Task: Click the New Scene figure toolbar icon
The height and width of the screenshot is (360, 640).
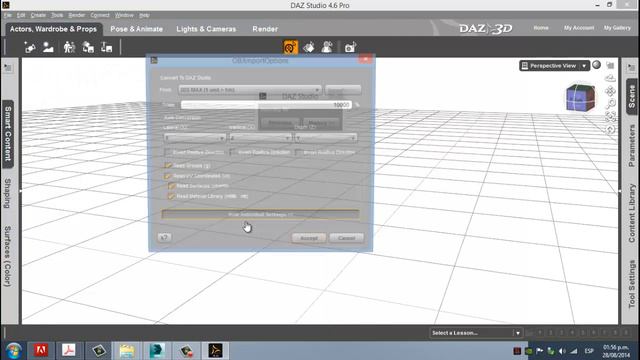Action: [30, 48]
